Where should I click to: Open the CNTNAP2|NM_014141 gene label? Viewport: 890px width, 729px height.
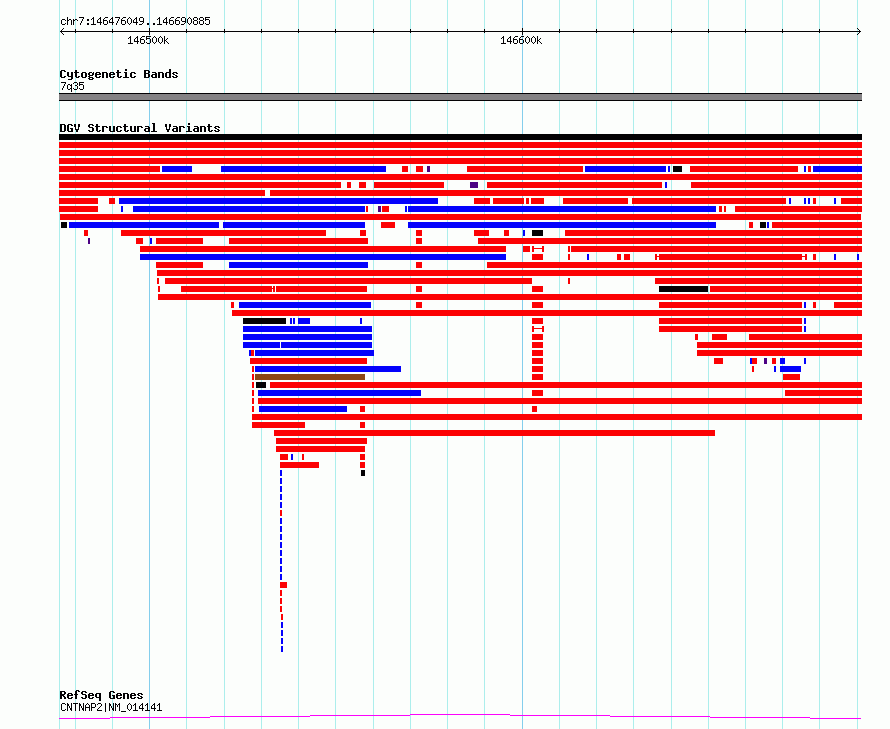point(111,707)
